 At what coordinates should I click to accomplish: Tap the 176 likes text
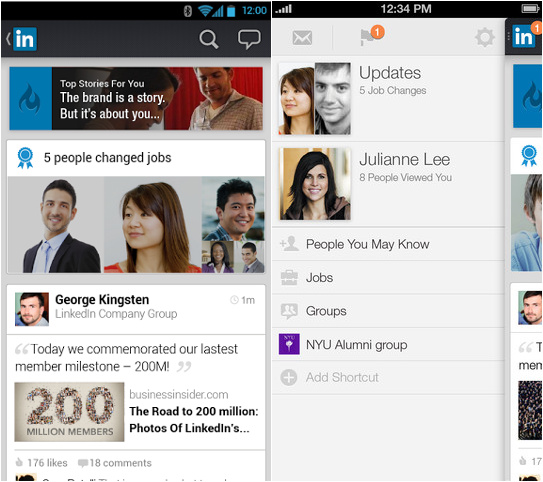[47, 463]
